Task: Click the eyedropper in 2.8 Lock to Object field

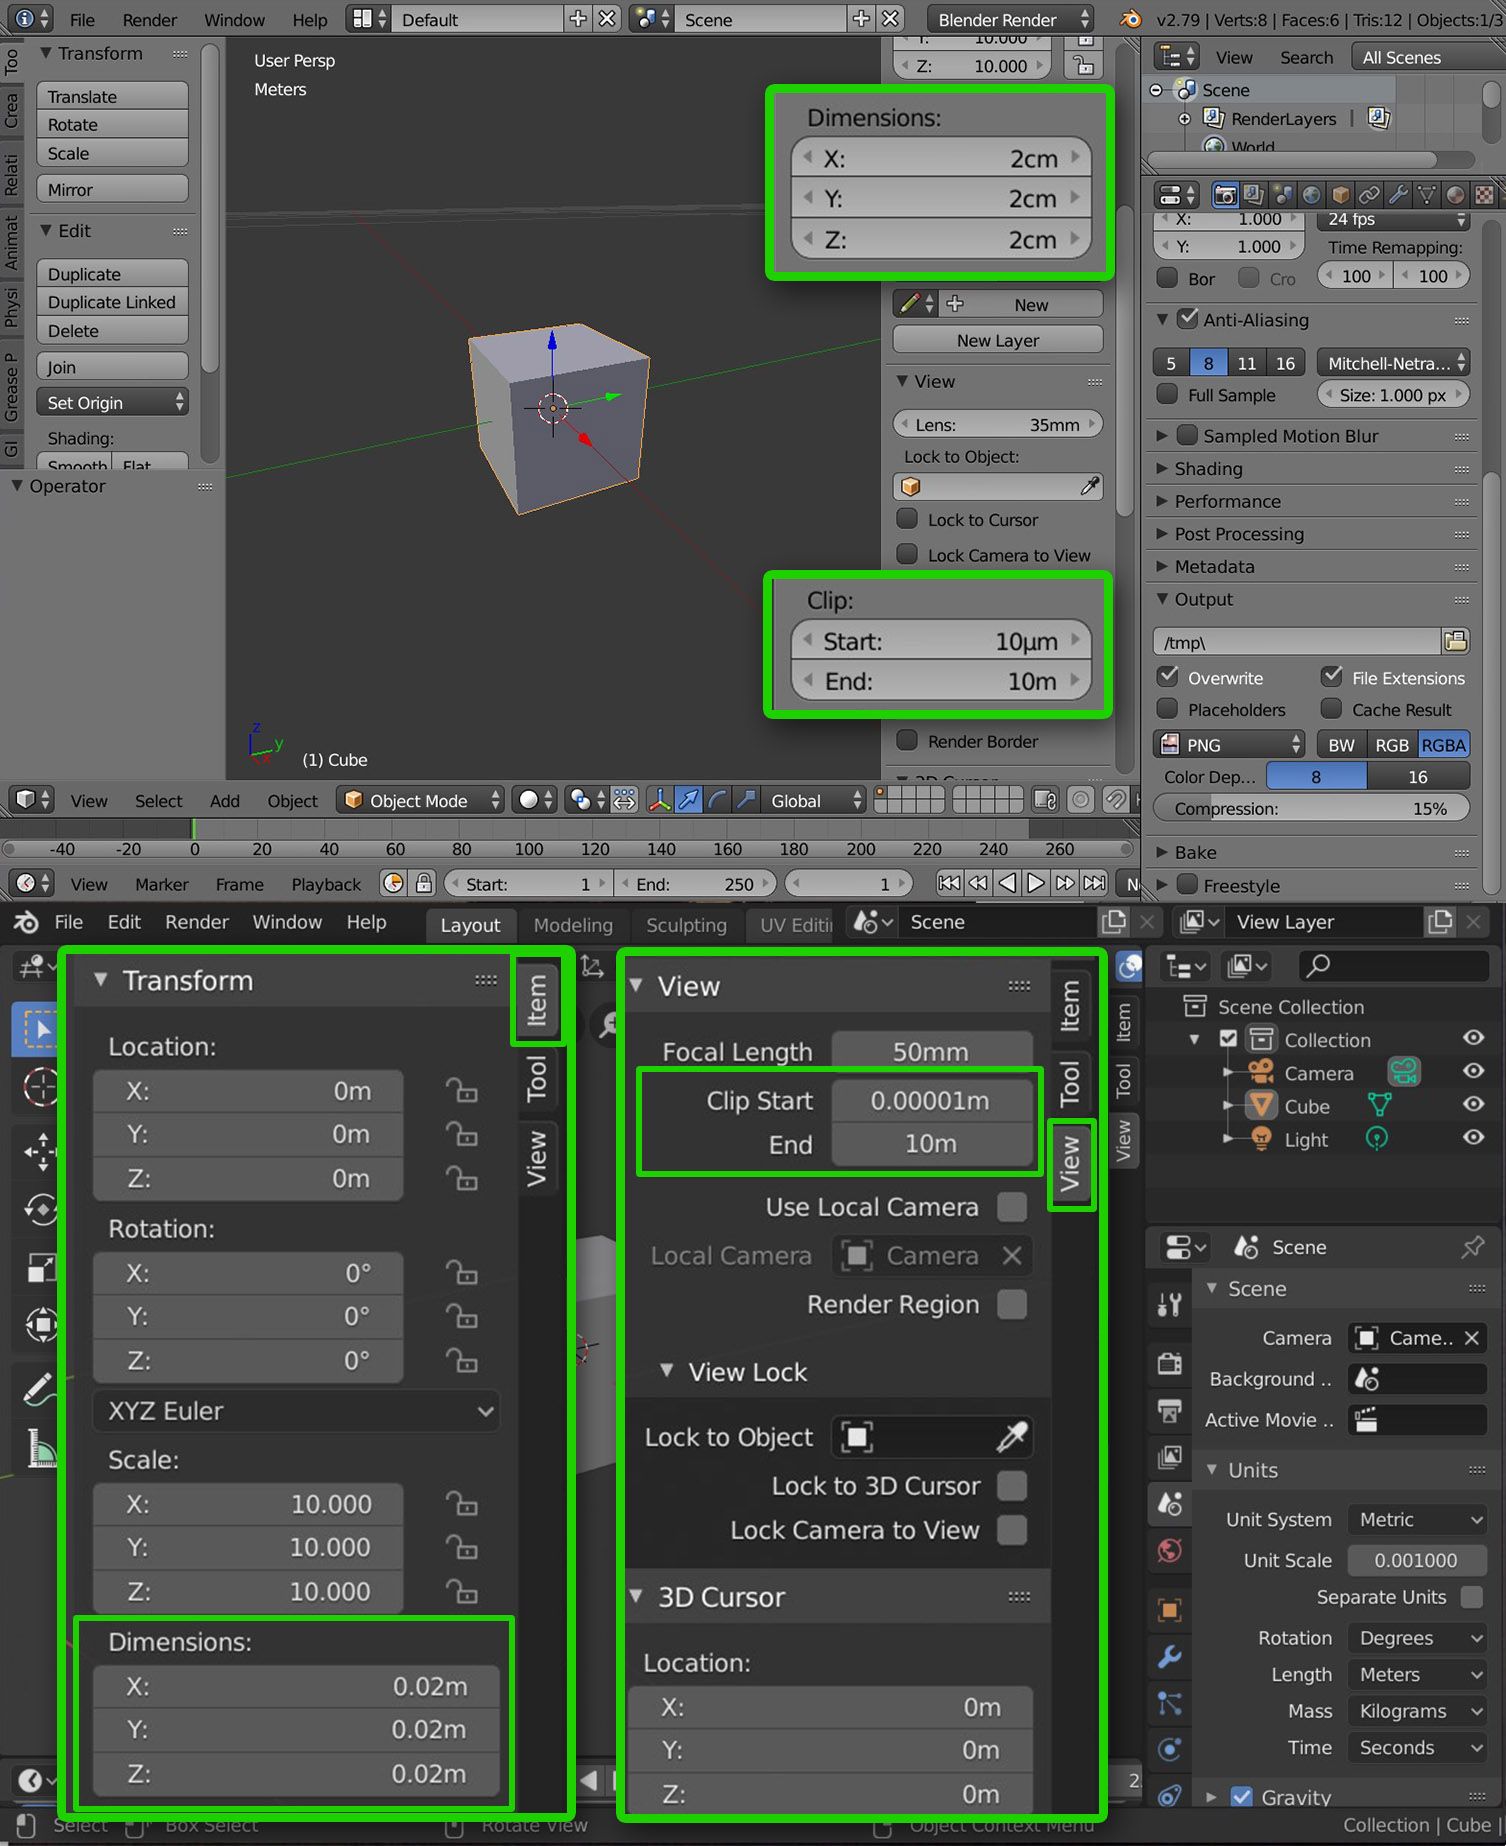Action: point(1011,1437)
